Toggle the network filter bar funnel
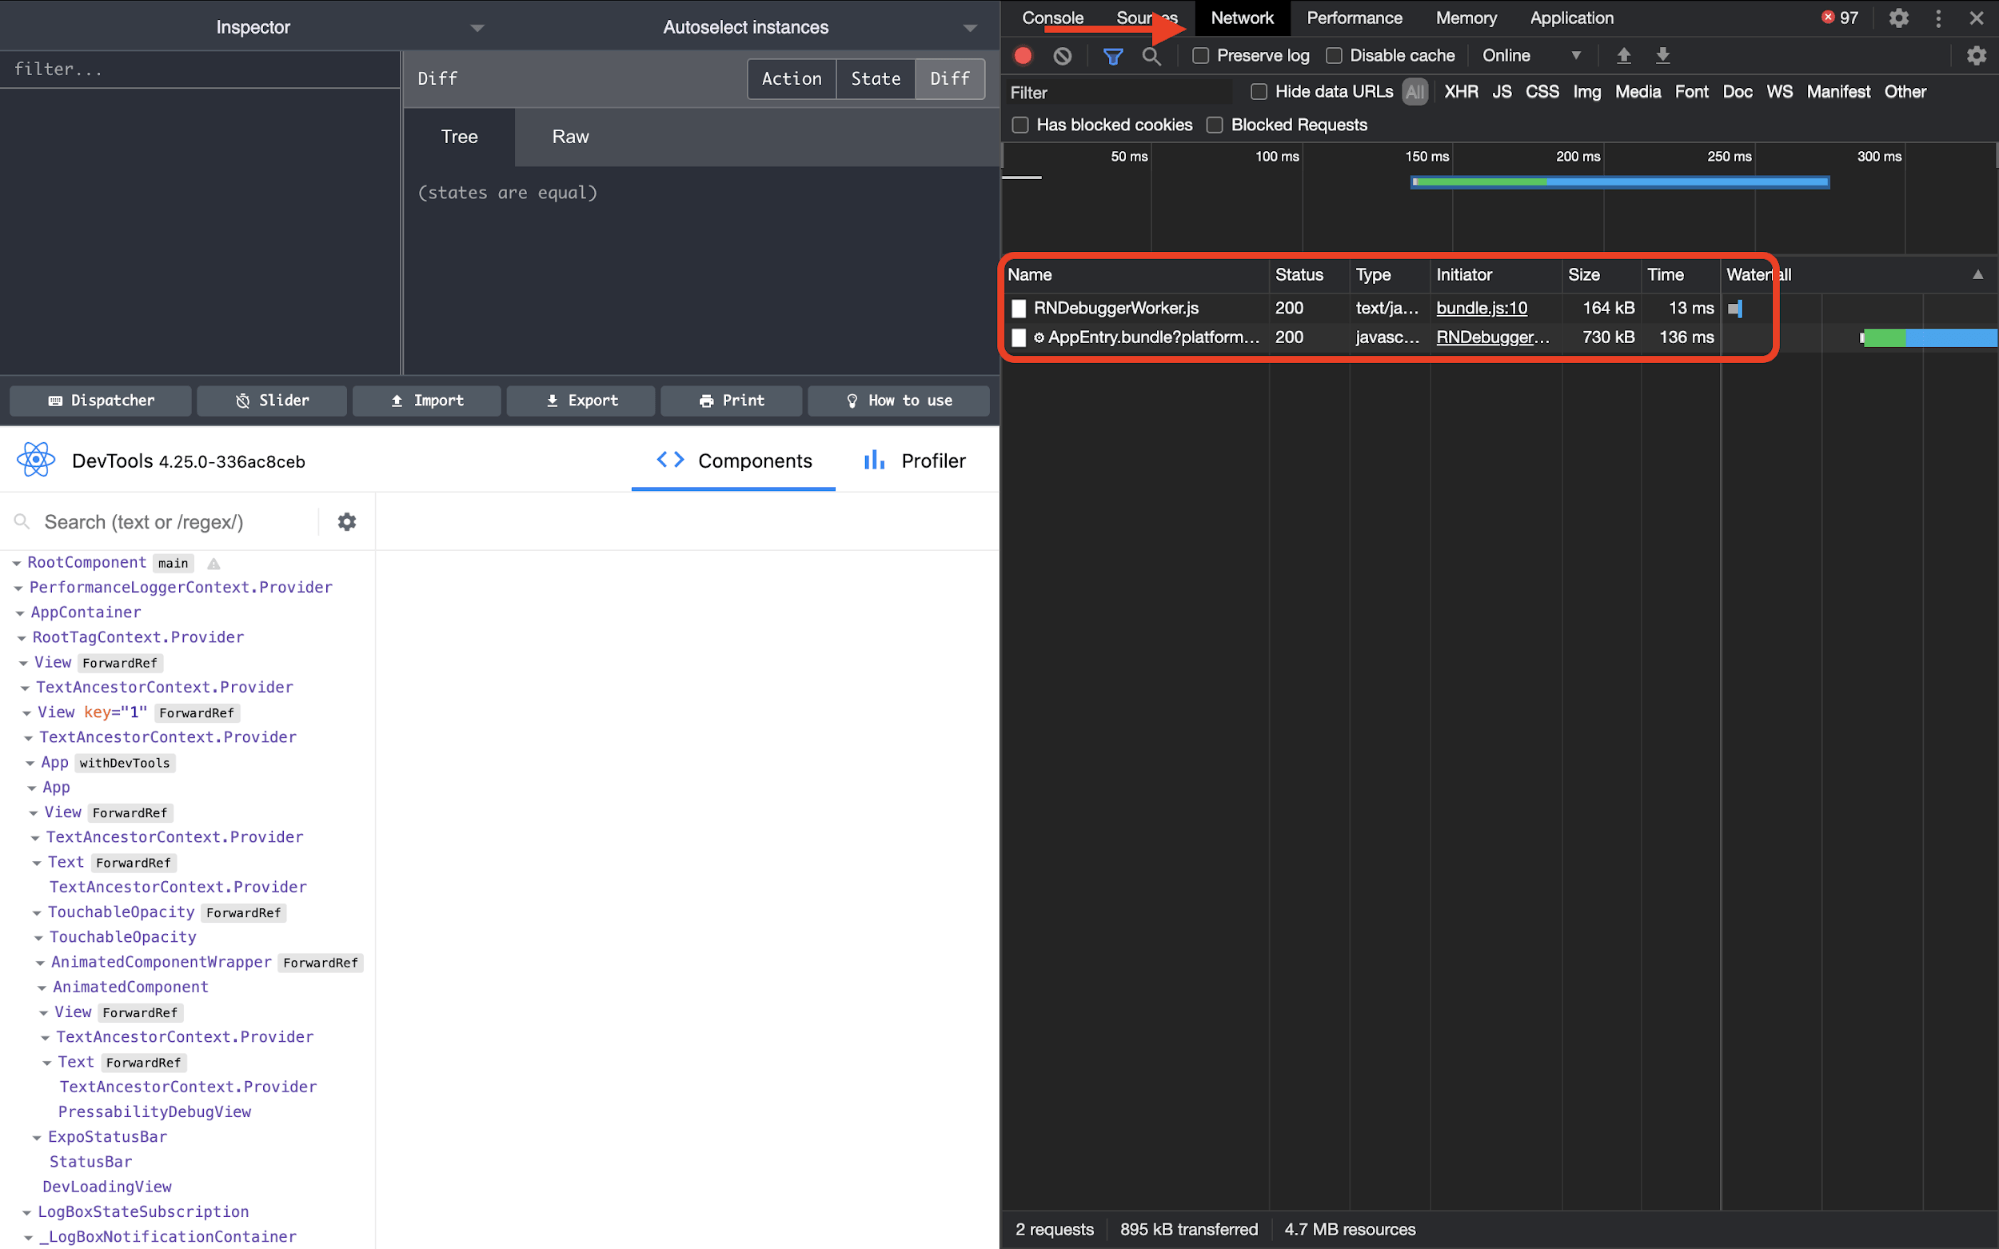The width and height of the screenshot is (1999, 1249). click(1112, 56)
